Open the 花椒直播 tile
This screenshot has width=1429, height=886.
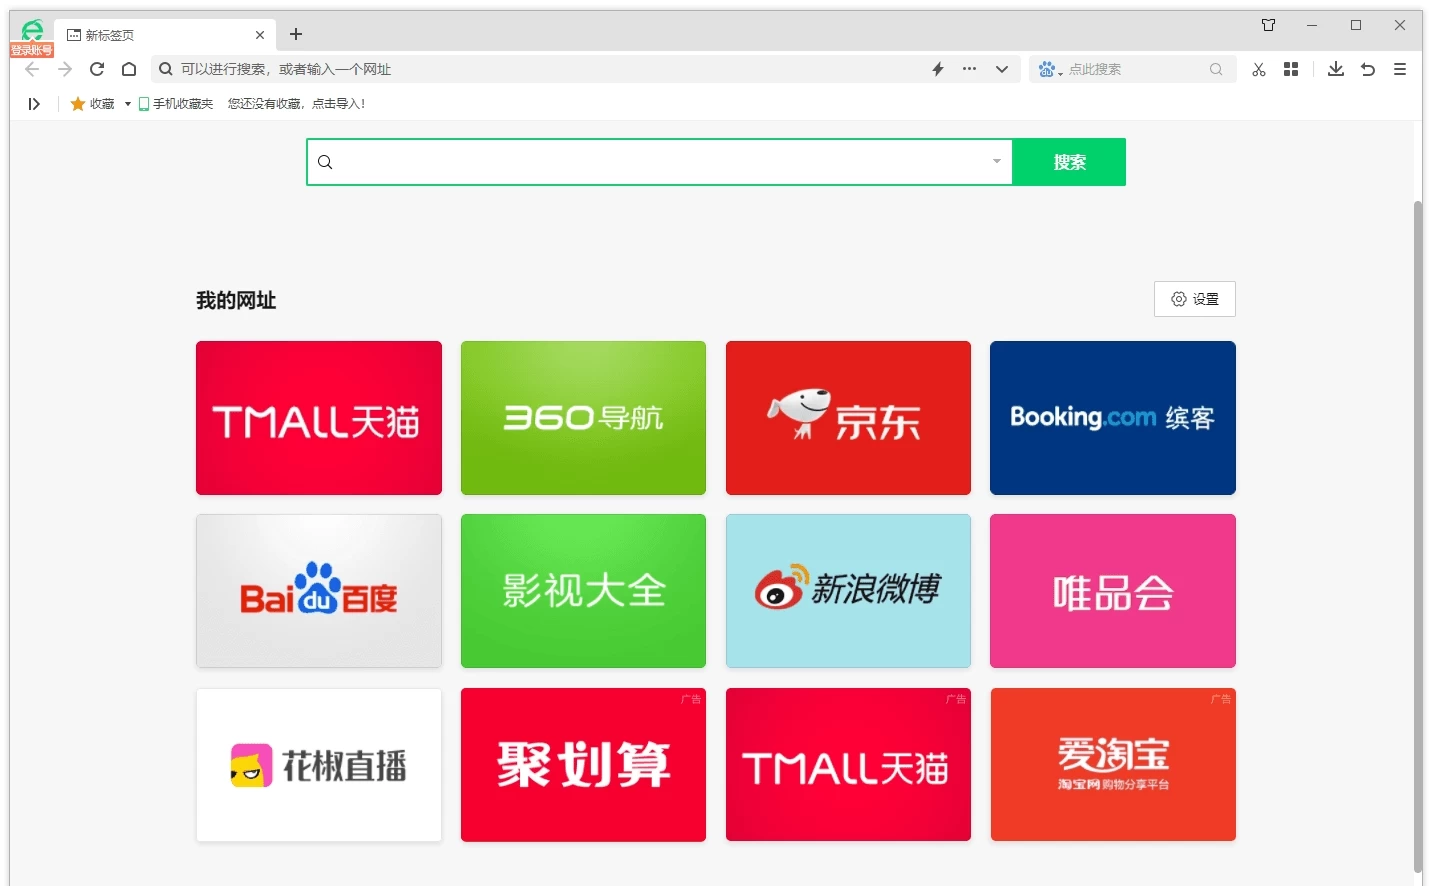[319, 765]
